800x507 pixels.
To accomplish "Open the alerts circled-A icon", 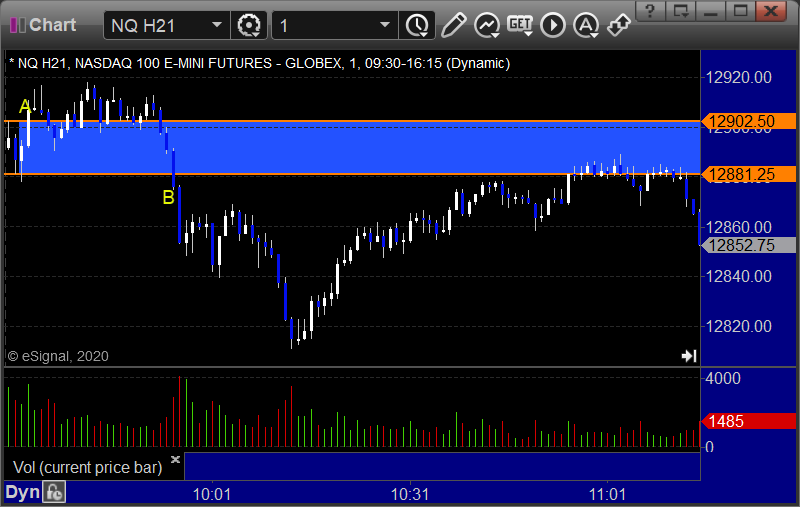I will tap(586, 25).
